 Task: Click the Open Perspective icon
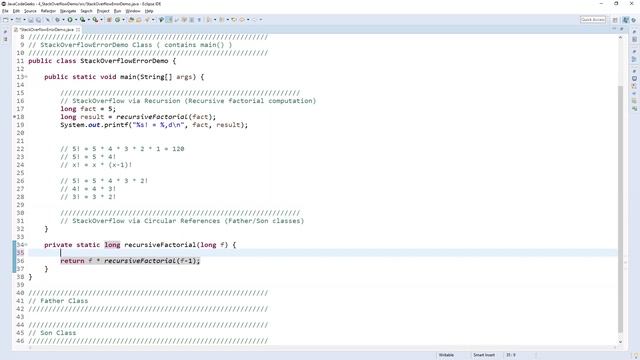pyautogui.click(x=615, y=20)
